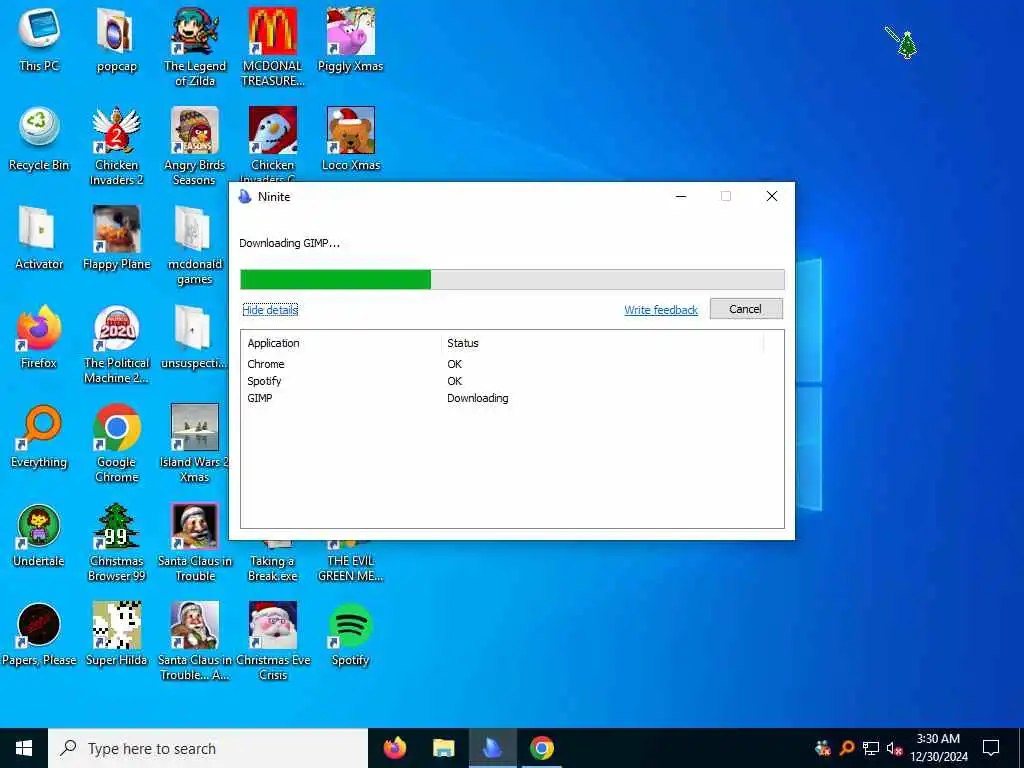Select Santa Claus in Trouble... A... icon
The width and height of the screenshot is (1024, 768).
(x=195, y=641)
